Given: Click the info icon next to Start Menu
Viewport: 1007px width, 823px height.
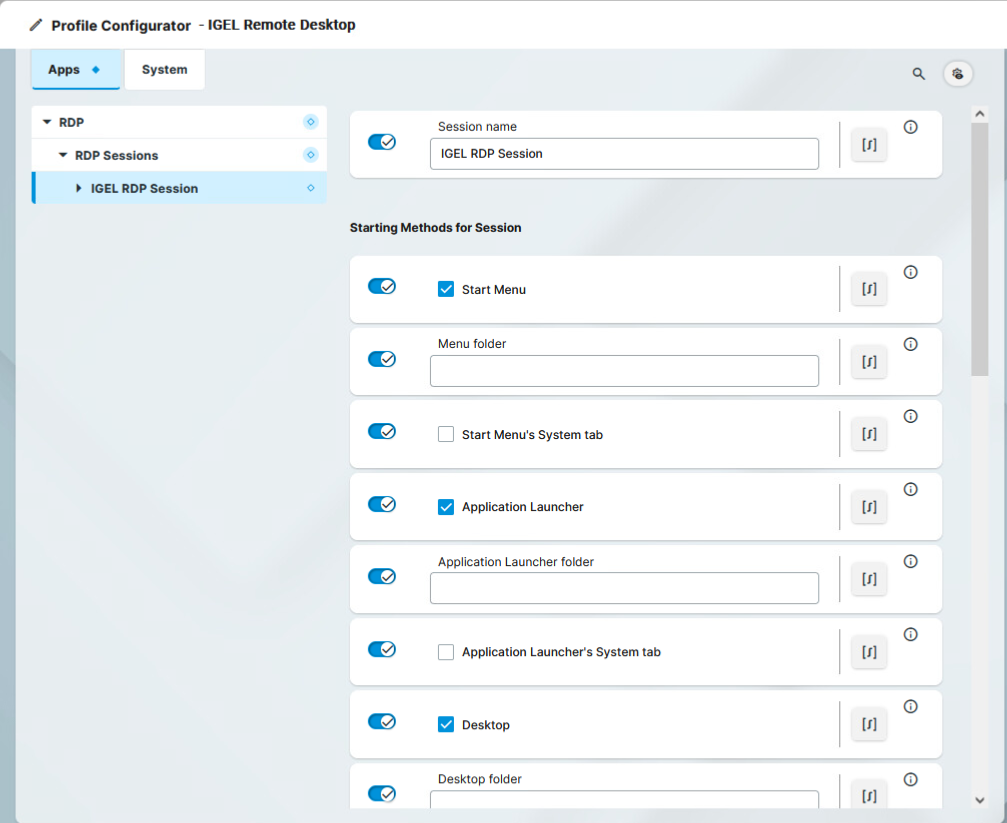Looking at the screenshot, I should [x=910, y=272].
